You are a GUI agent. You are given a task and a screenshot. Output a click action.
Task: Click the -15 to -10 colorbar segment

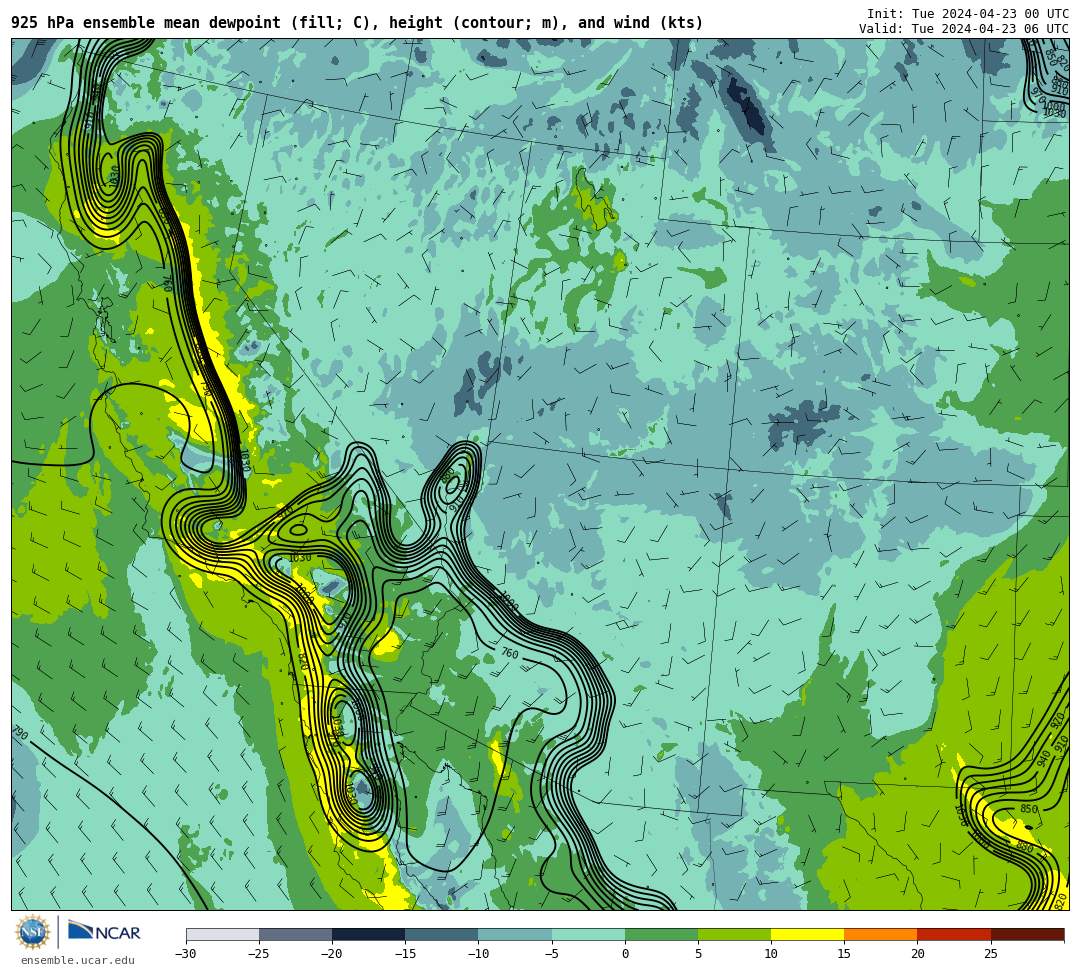click(442, 934)
